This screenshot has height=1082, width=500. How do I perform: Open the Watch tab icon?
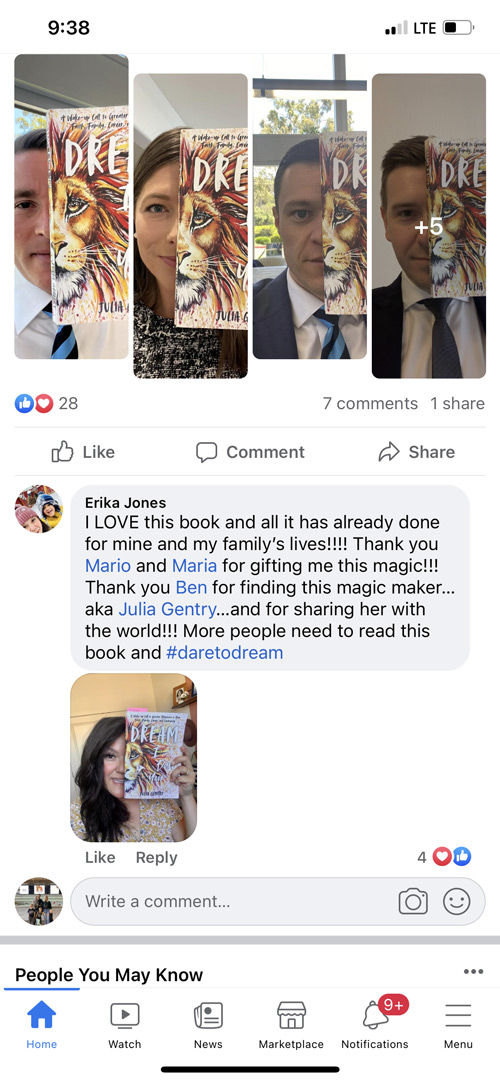tap(125, 1015)
